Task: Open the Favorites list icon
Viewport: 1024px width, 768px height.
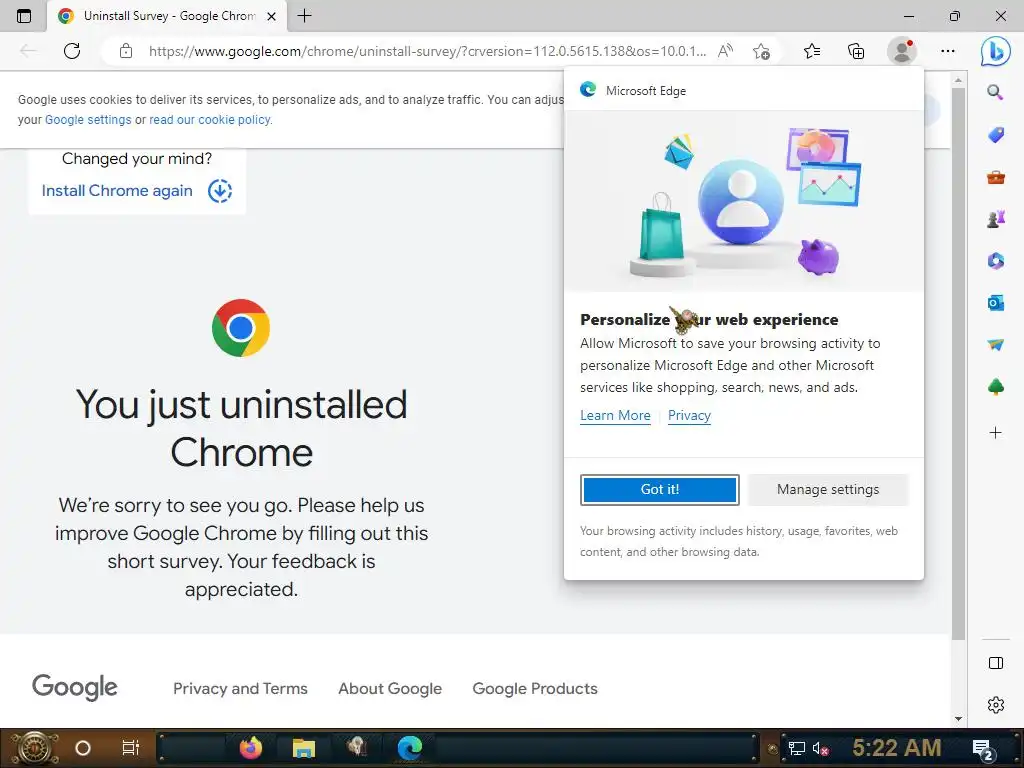Action: point(812,51)
